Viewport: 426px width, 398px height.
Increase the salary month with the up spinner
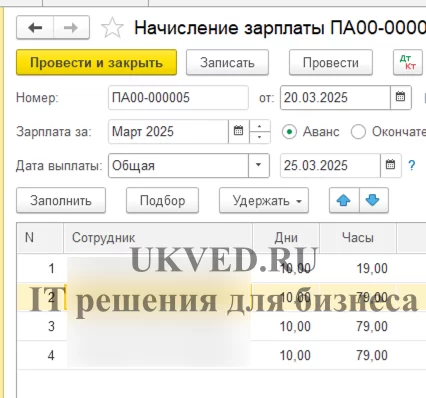260,126
